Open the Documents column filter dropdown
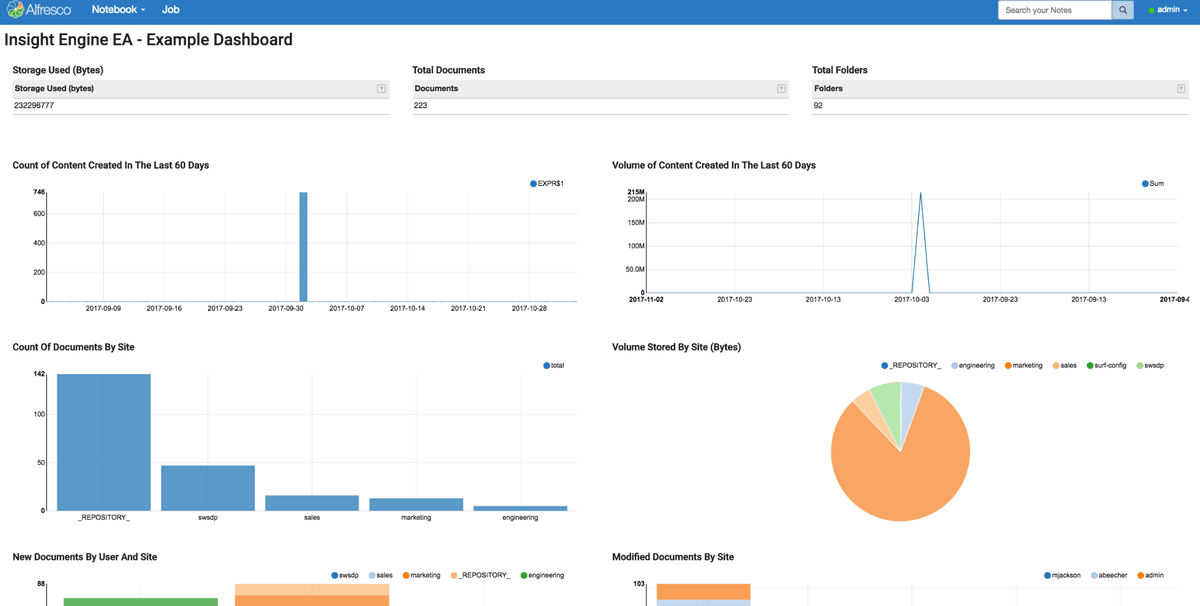This screenshot has width=1200, height=606. pos(781,88)
